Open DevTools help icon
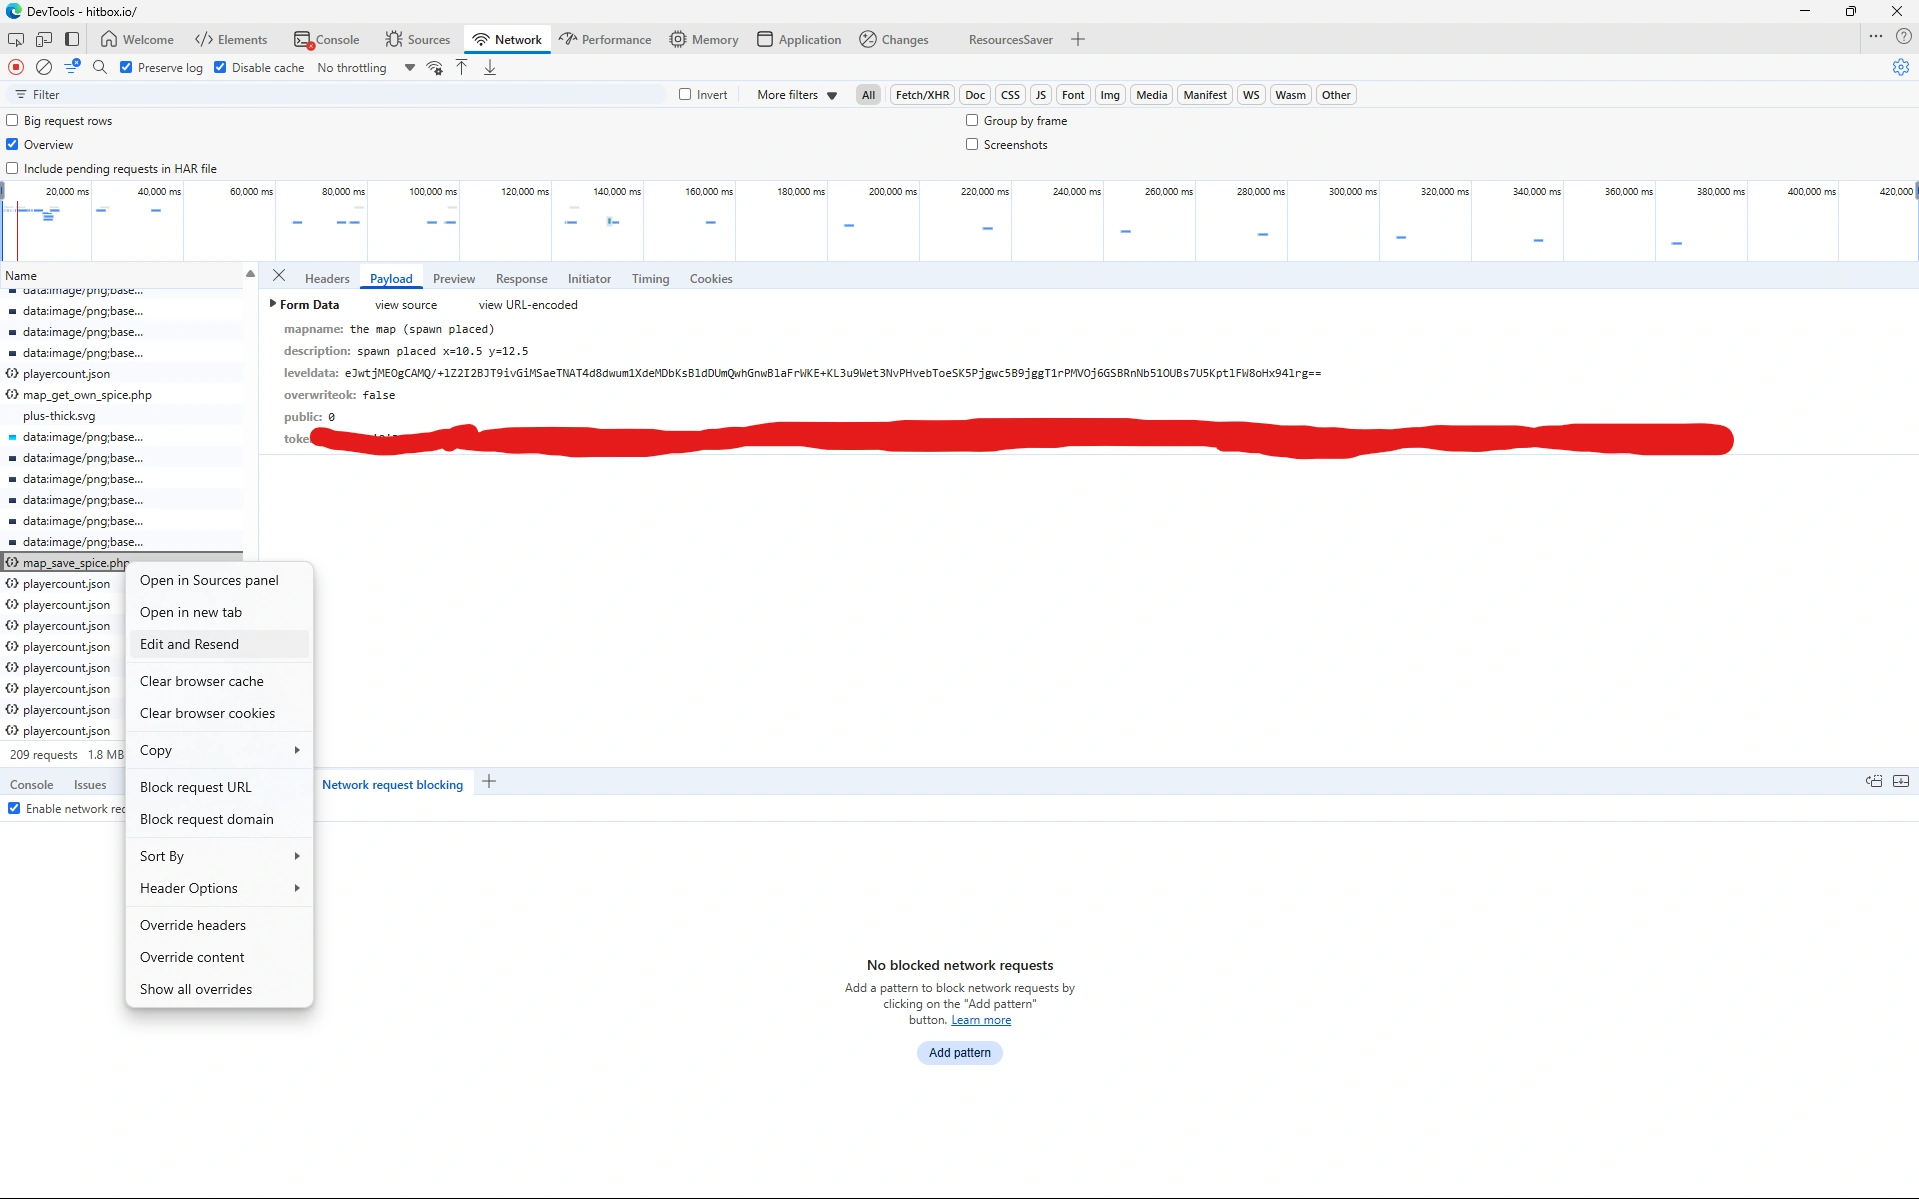1919x1199 pixels. tap(1904, 37)
